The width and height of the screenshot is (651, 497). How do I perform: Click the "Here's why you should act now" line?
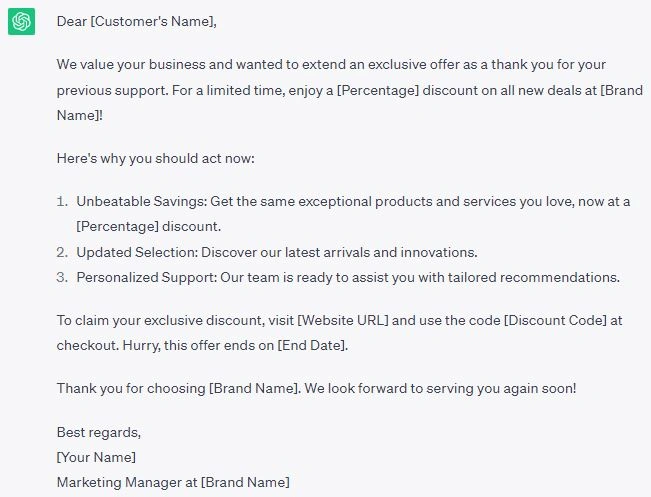pyautogui.click(x=158, y=158)
